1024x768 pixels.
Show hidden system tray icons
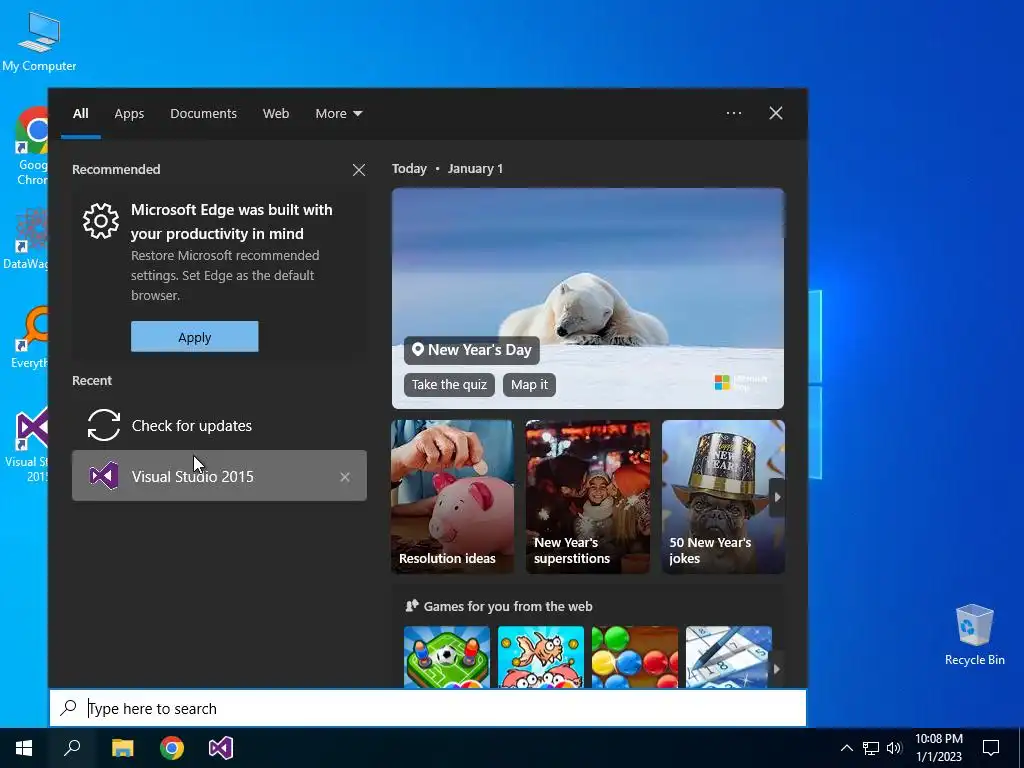click(x=846, y=748)
